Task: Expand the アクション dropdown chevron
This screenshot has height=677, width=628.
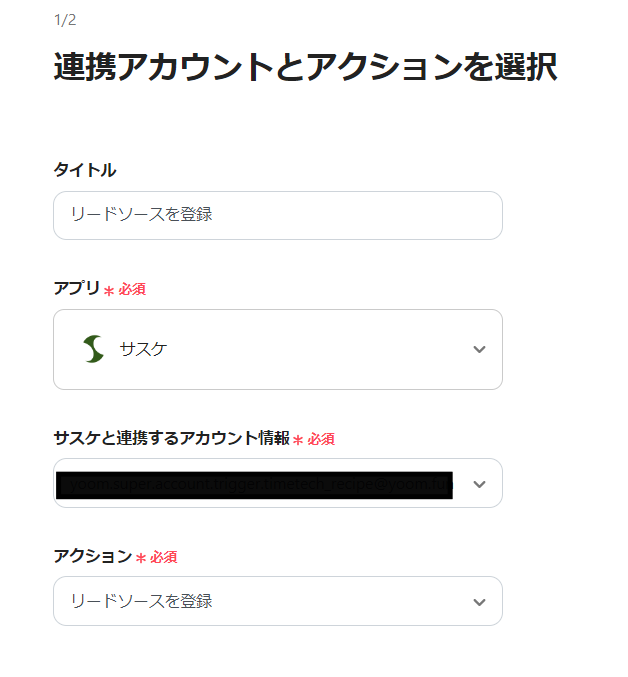Action: click(x=479, y=602)
